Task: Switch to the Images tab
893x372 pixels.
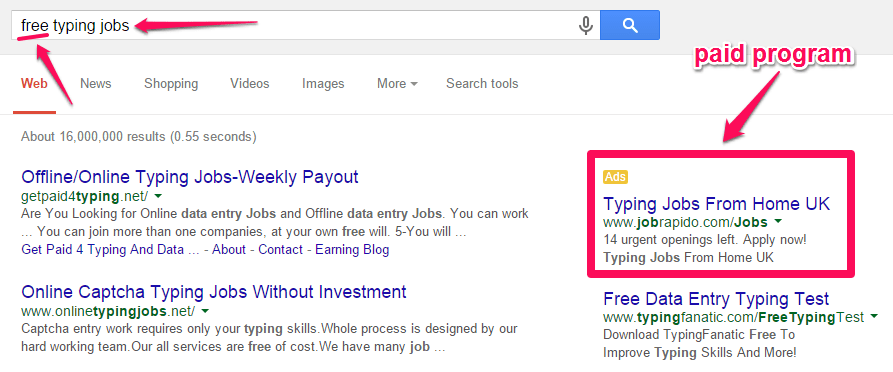Action: click(323, 84)
